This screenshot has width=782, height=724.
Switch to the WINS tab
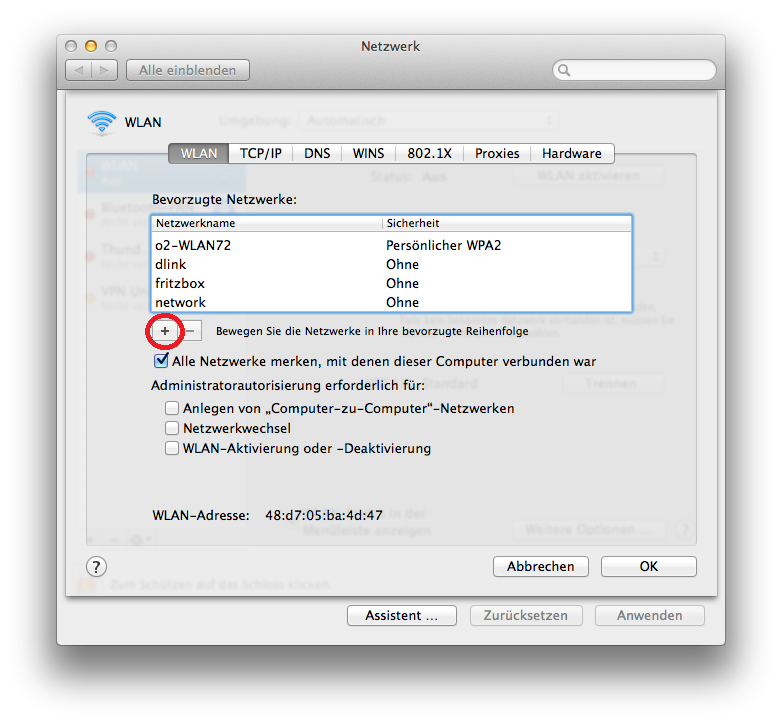[369, 154]
